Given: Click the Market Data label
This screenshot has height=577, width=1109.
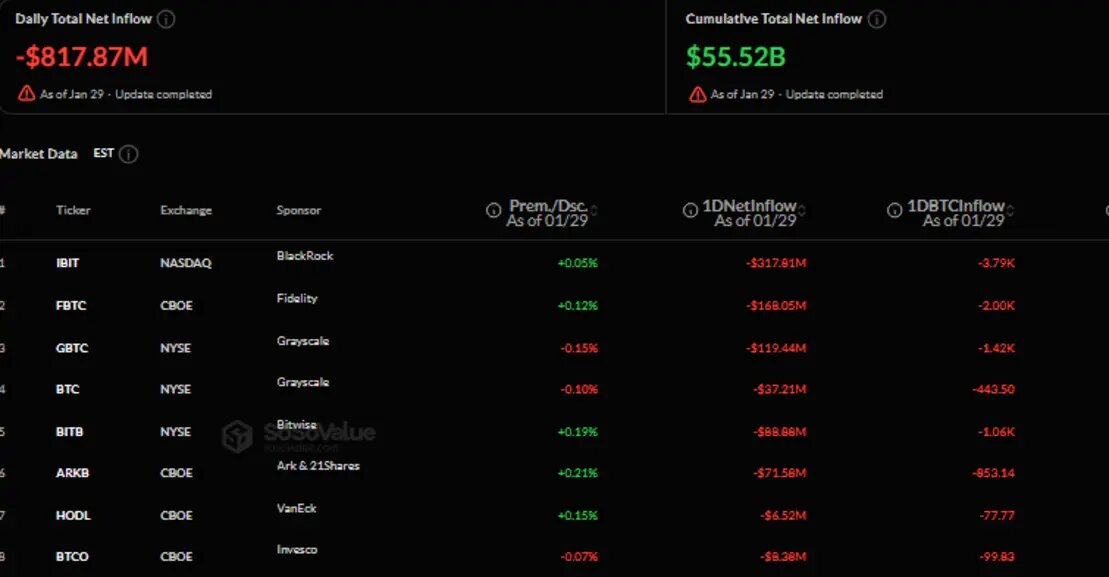Looking at the screenshot, I should click(x=38, y=154).
